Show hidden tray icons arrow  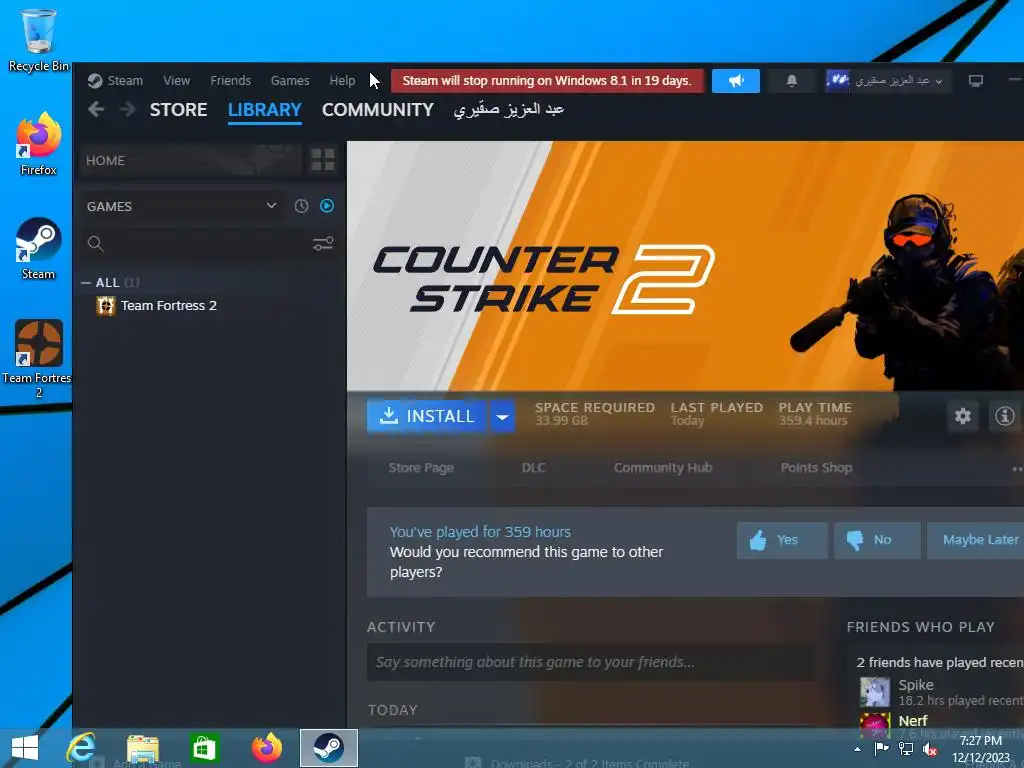857,749
